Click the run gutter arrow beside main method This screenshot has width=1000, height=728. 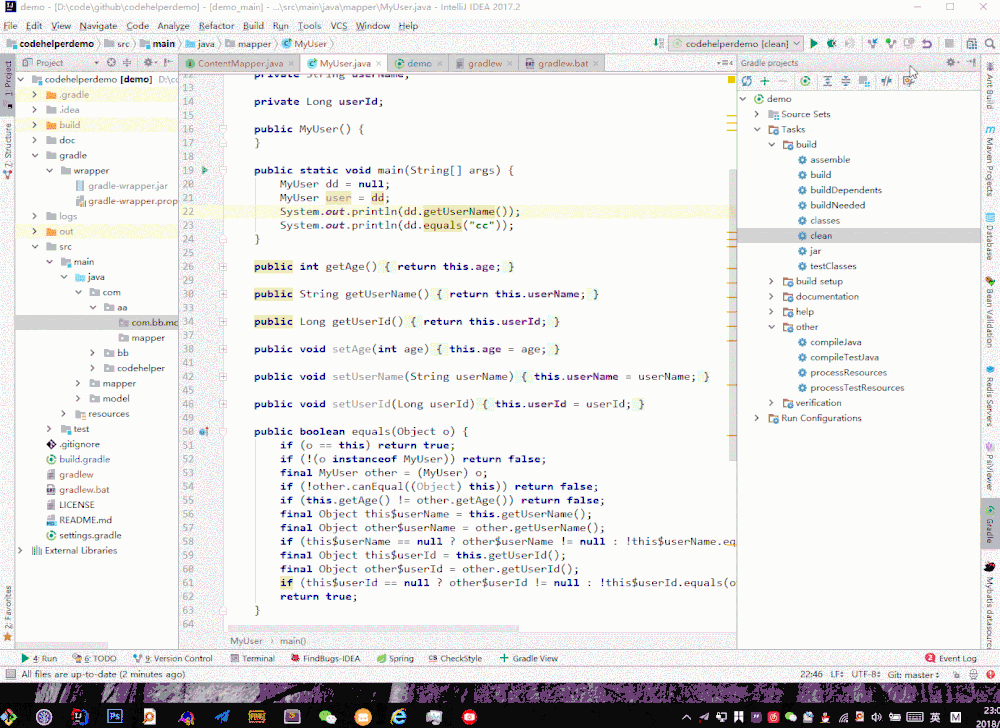click(x=205, y=170)
